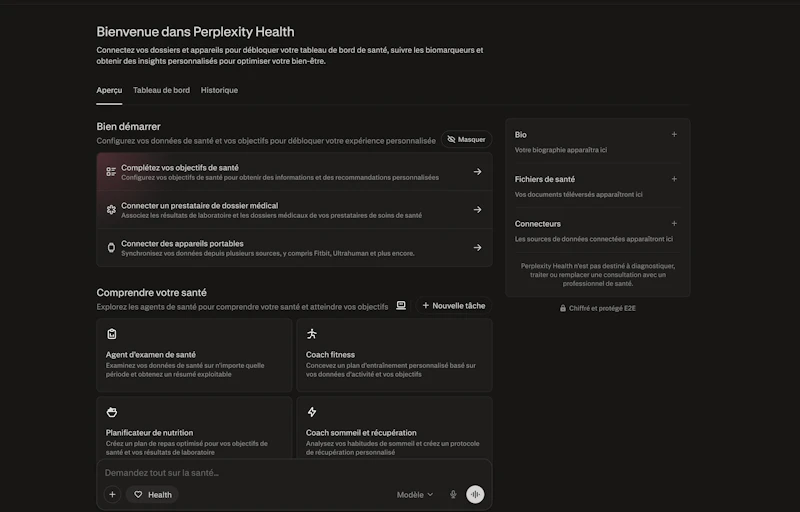The image size is (800, 512).
Task: Open the Aperçu tab
Action: point(109,90)
